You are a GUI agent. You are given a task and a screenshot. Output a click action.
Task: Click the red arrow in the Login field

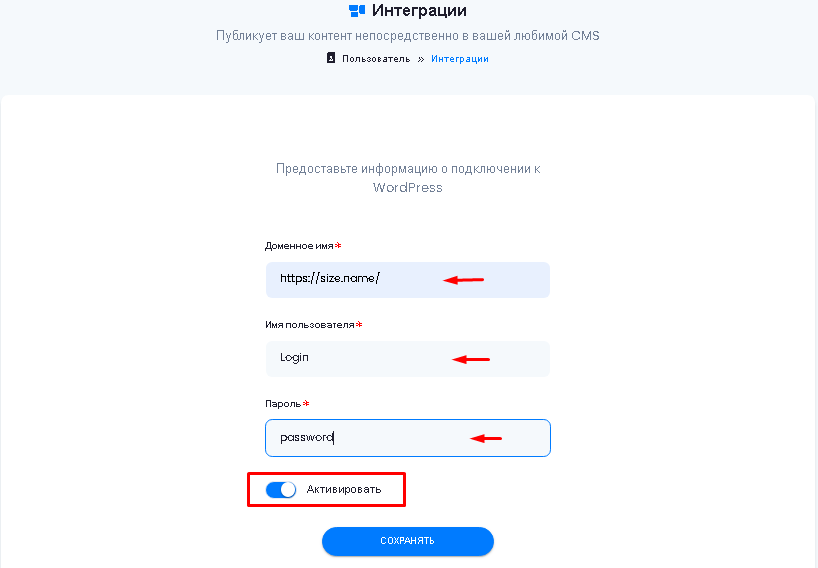(x=471, y=359)
